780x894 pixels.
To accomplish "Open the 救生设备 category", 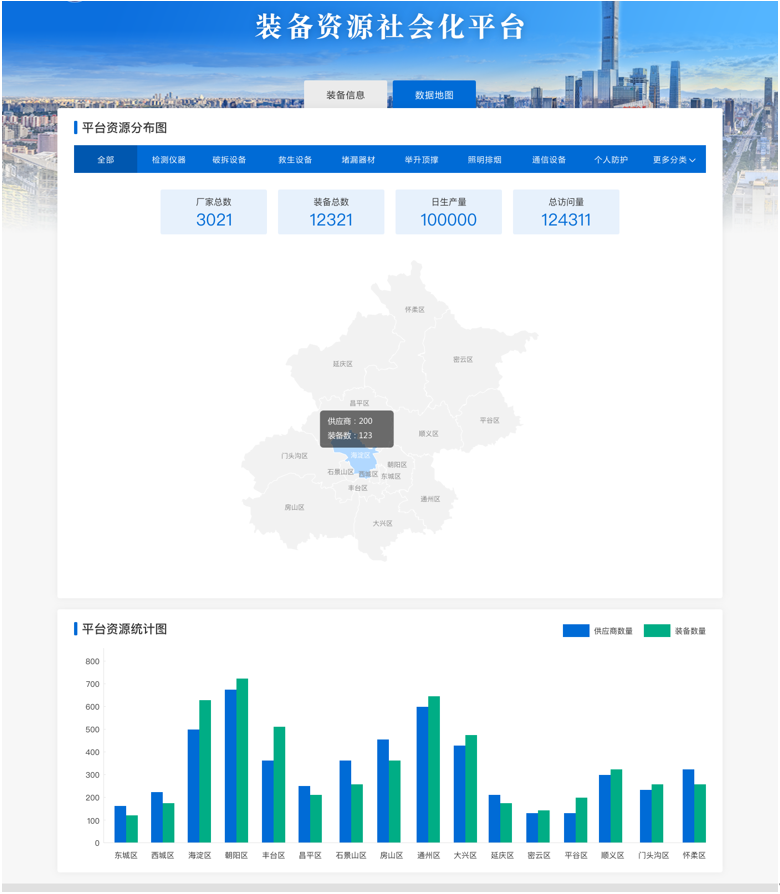I will [x=295, y=159].
